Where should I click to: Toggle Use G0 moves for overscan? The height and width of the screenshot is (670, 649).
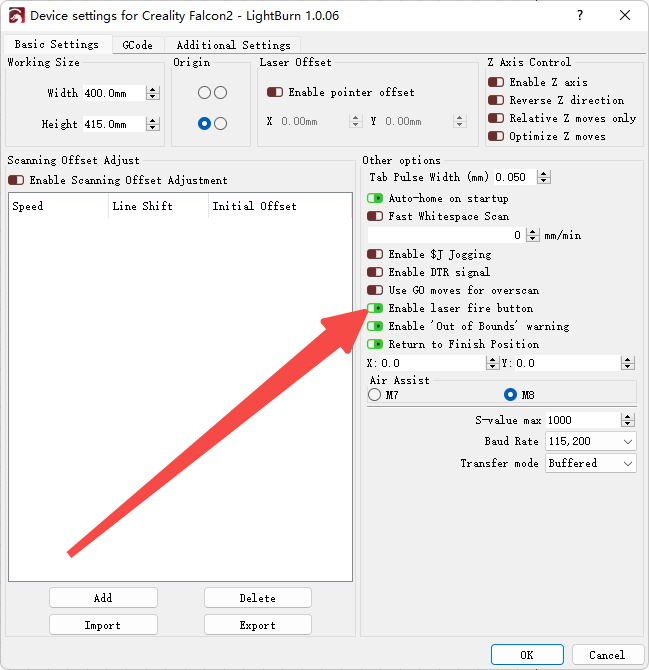point(375,290)
